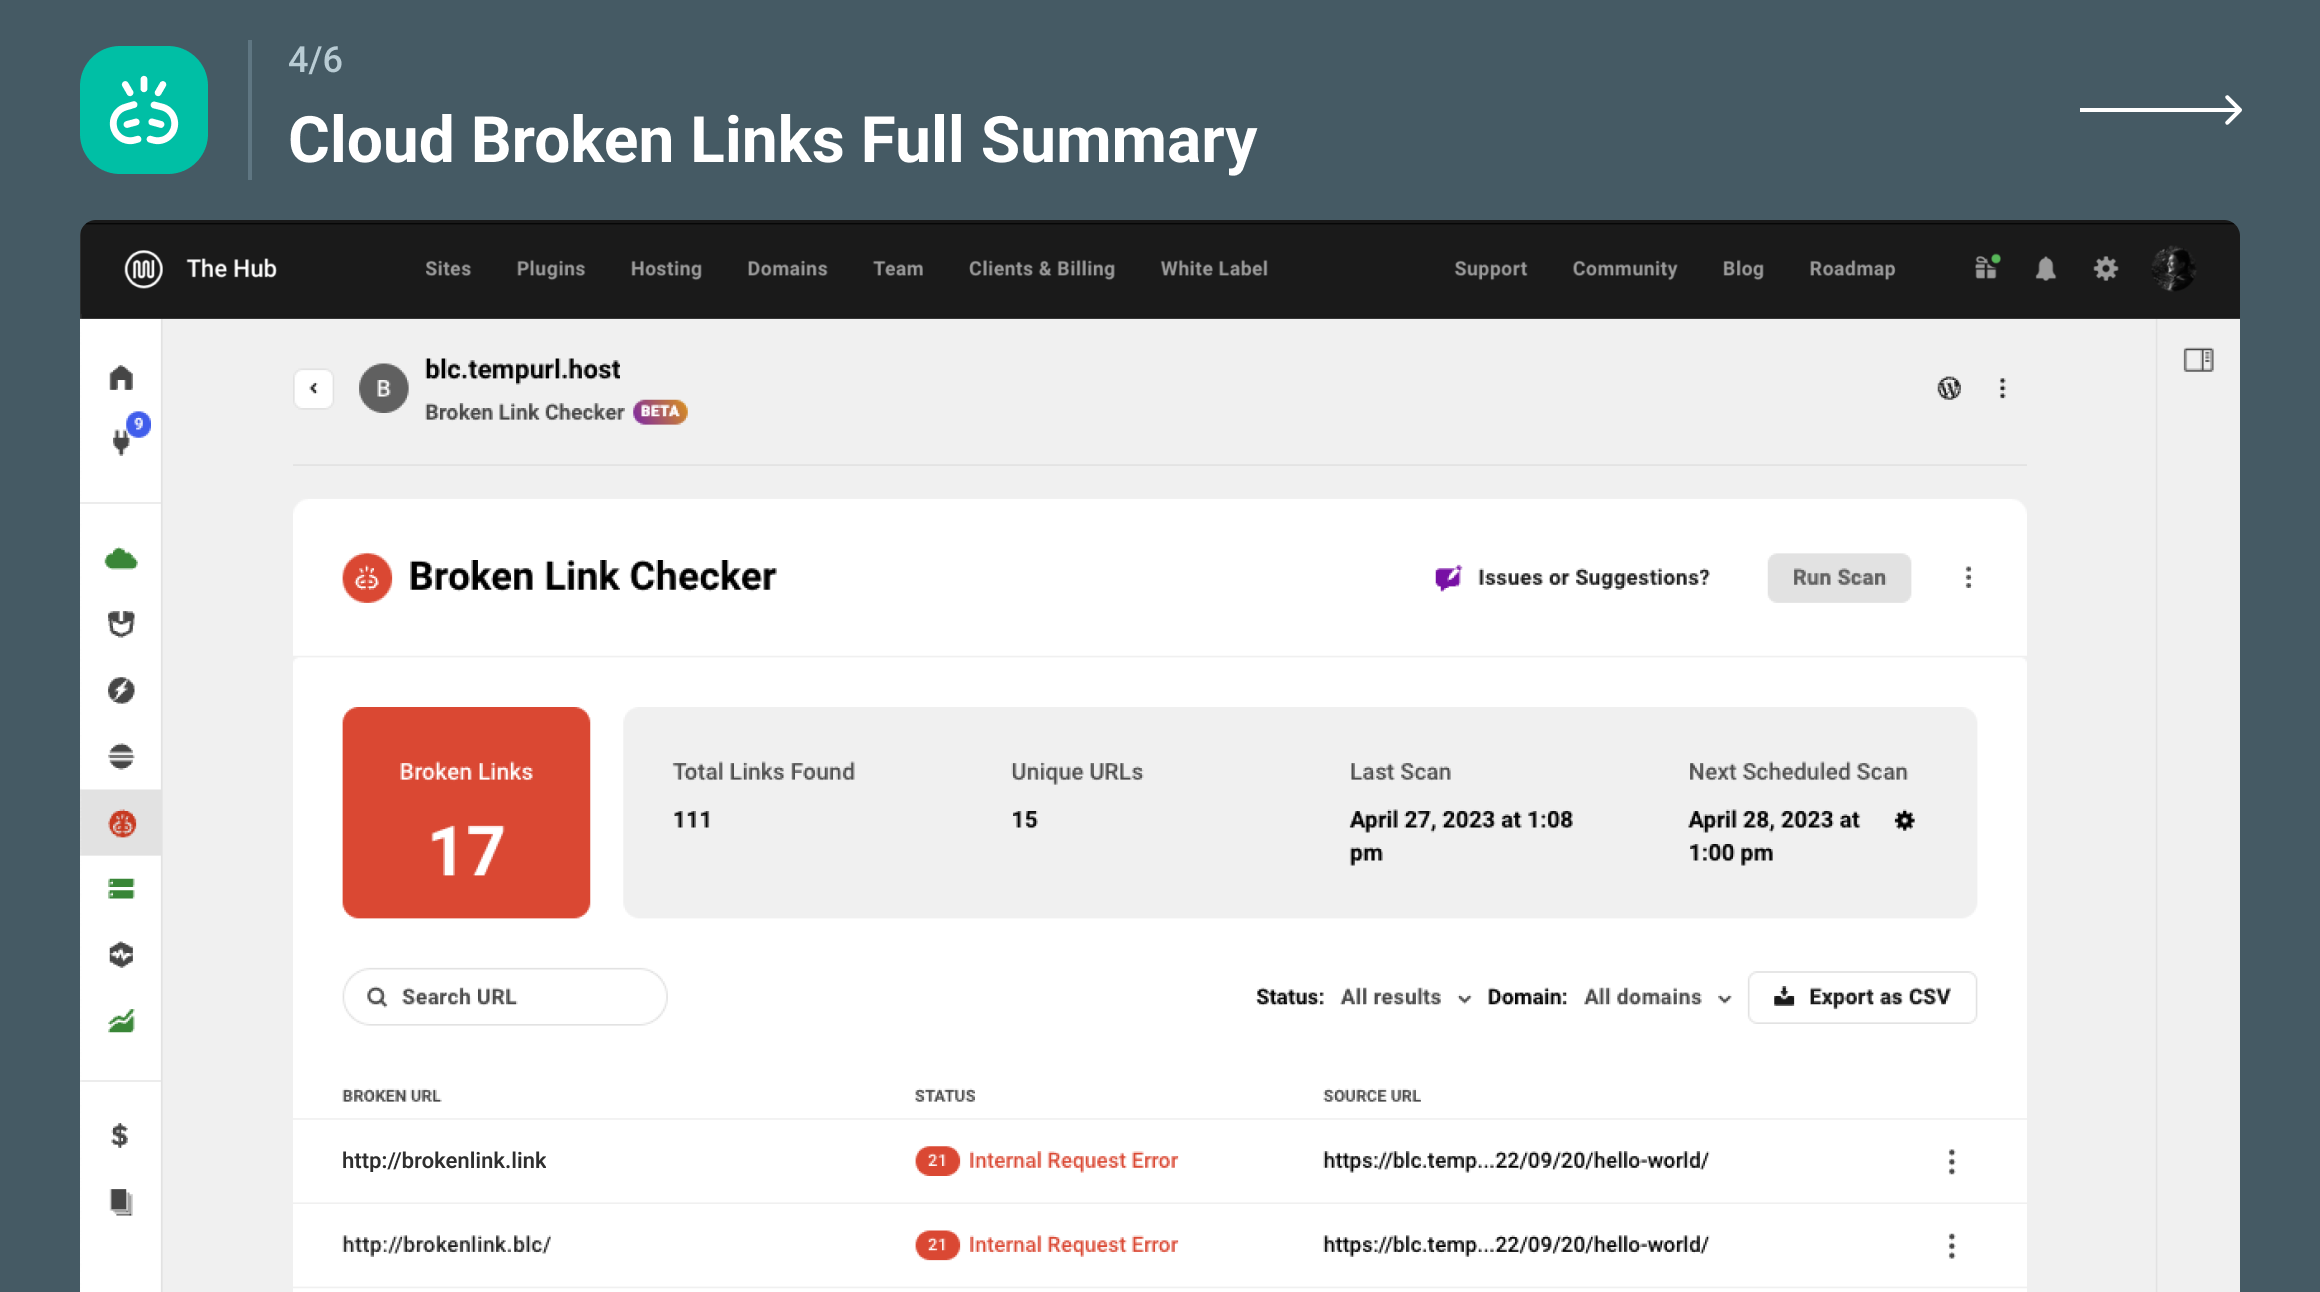Viewport: 2320px width, 1292px height.
Task: Toggle the split-view layout icon
Action: [2199, 360]
